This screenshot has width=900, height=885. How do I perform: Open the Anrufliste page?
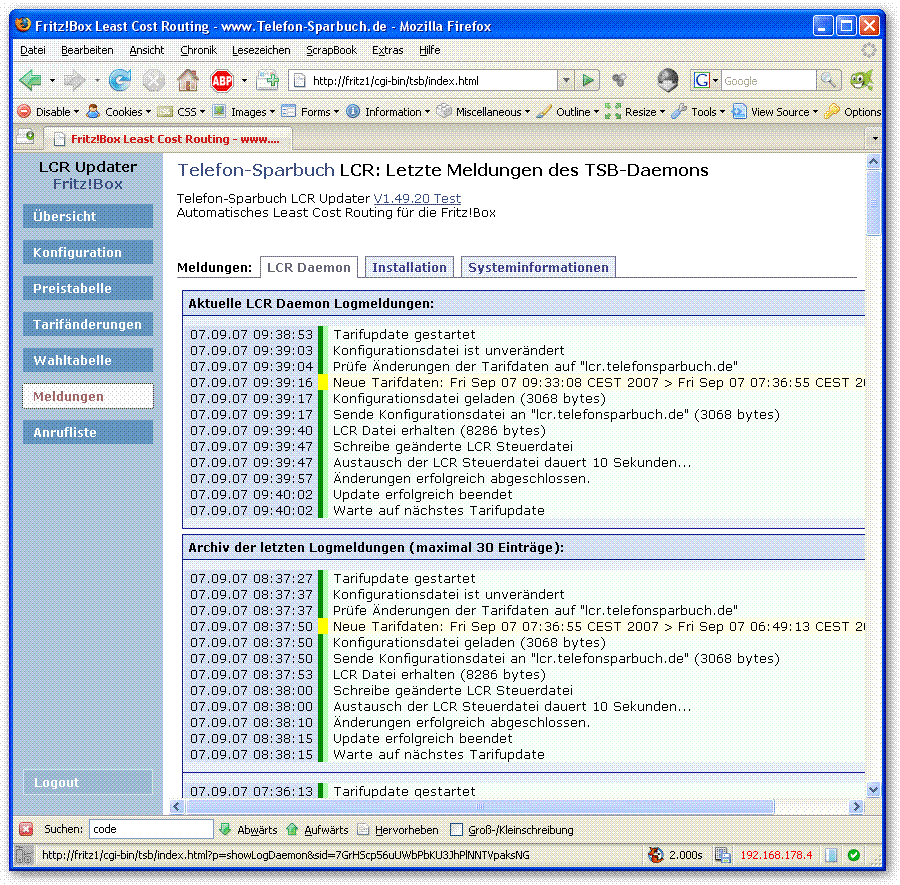click(88, 432)
